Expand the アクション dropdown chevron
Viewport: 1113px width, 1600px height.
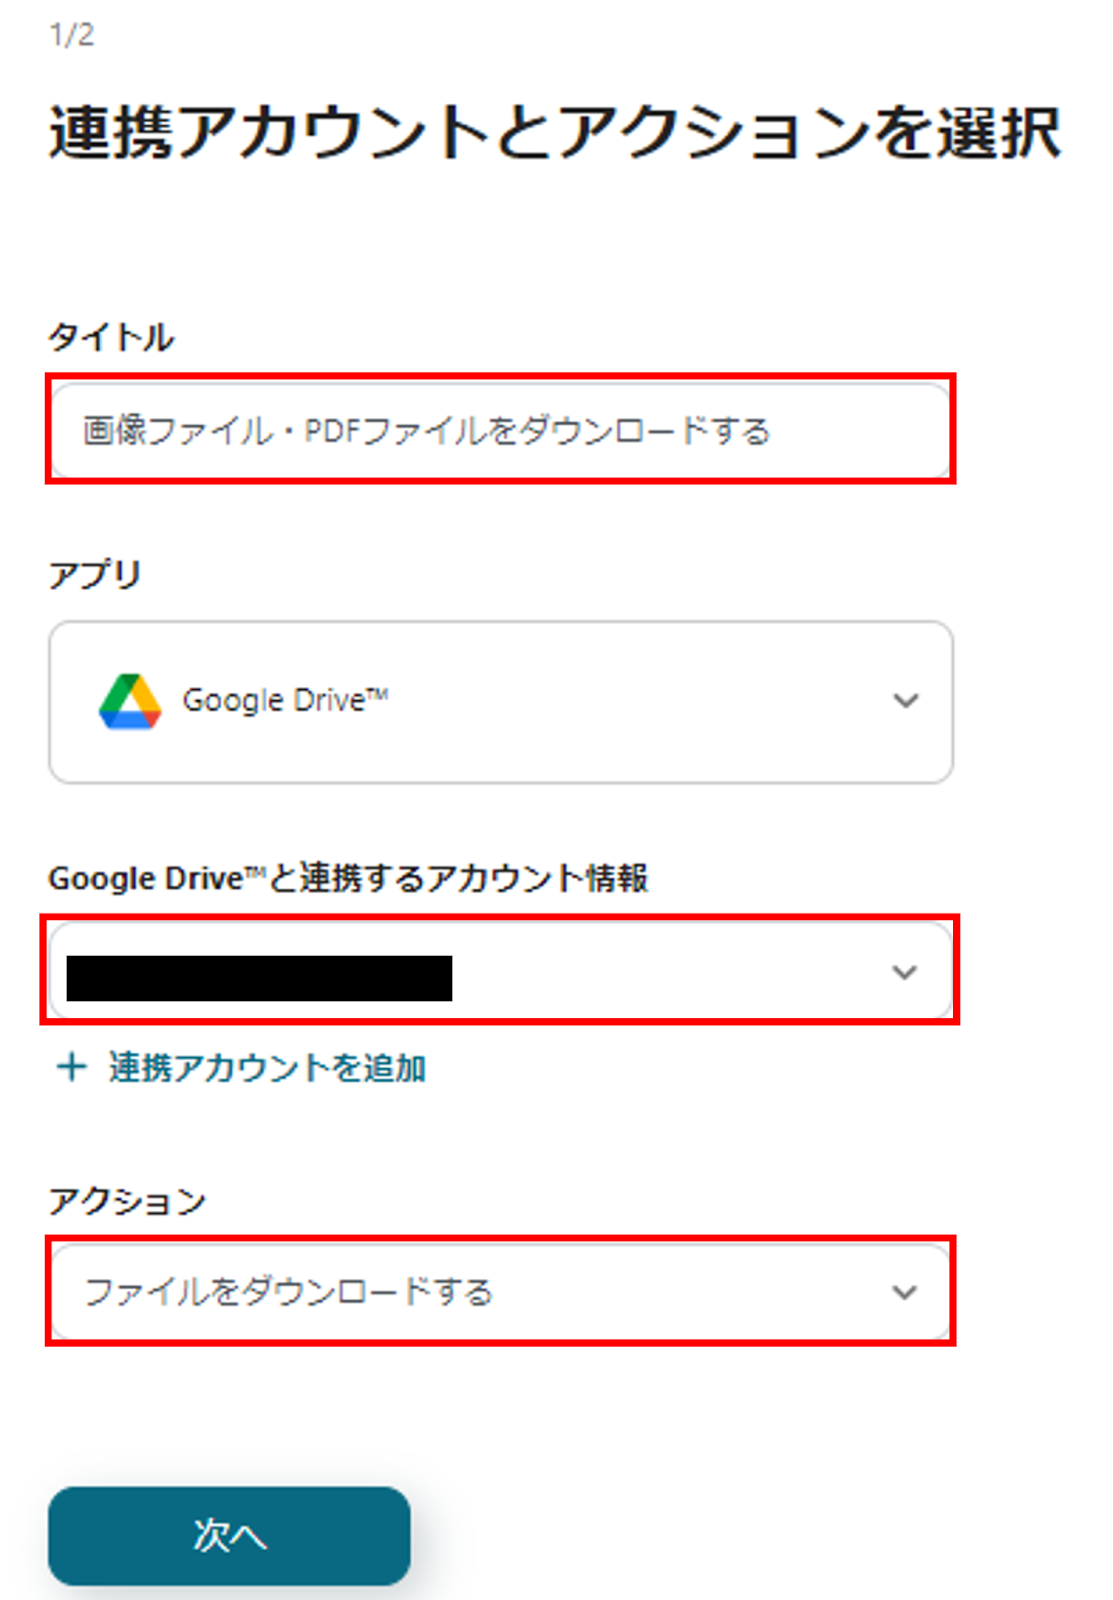pyautogui.click(x=904, y=1292)
